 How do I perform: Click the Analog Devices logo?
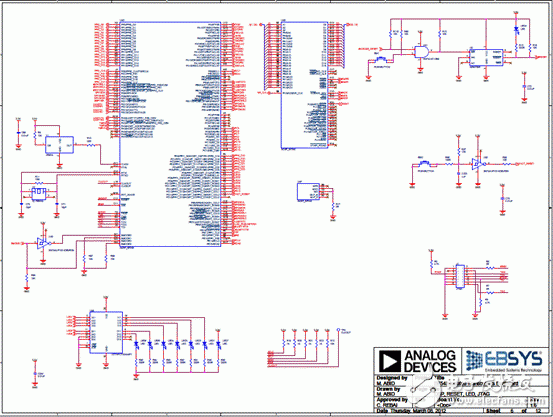pos(417,361)
